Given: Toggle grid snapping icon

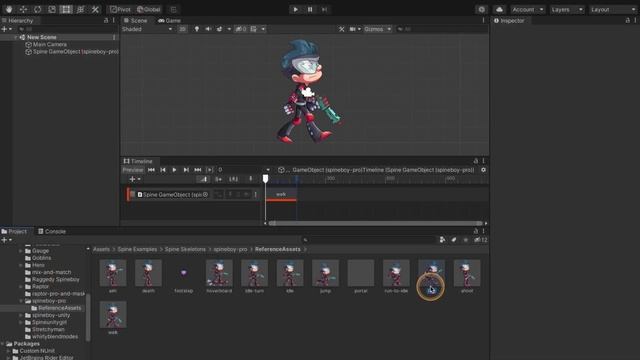Looking at the screenshot, I should tap(173, 9).
